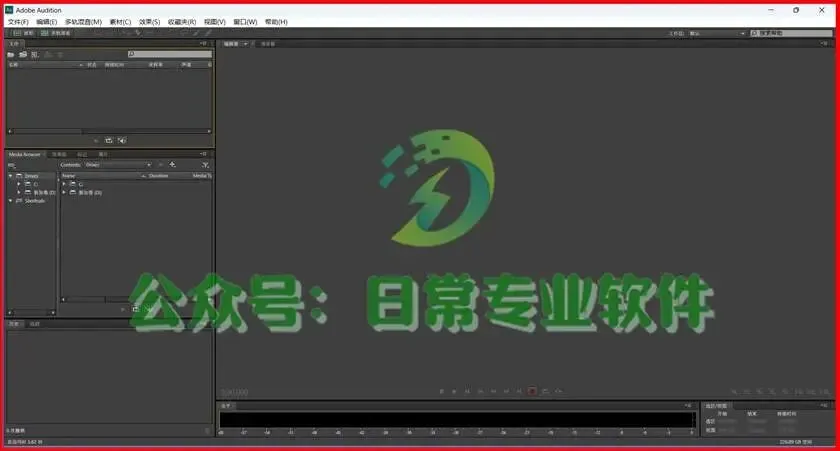The width and height of the screenshot is (840, 451).
Task: Click the Levels meter bar
Action: pos(457,419)
